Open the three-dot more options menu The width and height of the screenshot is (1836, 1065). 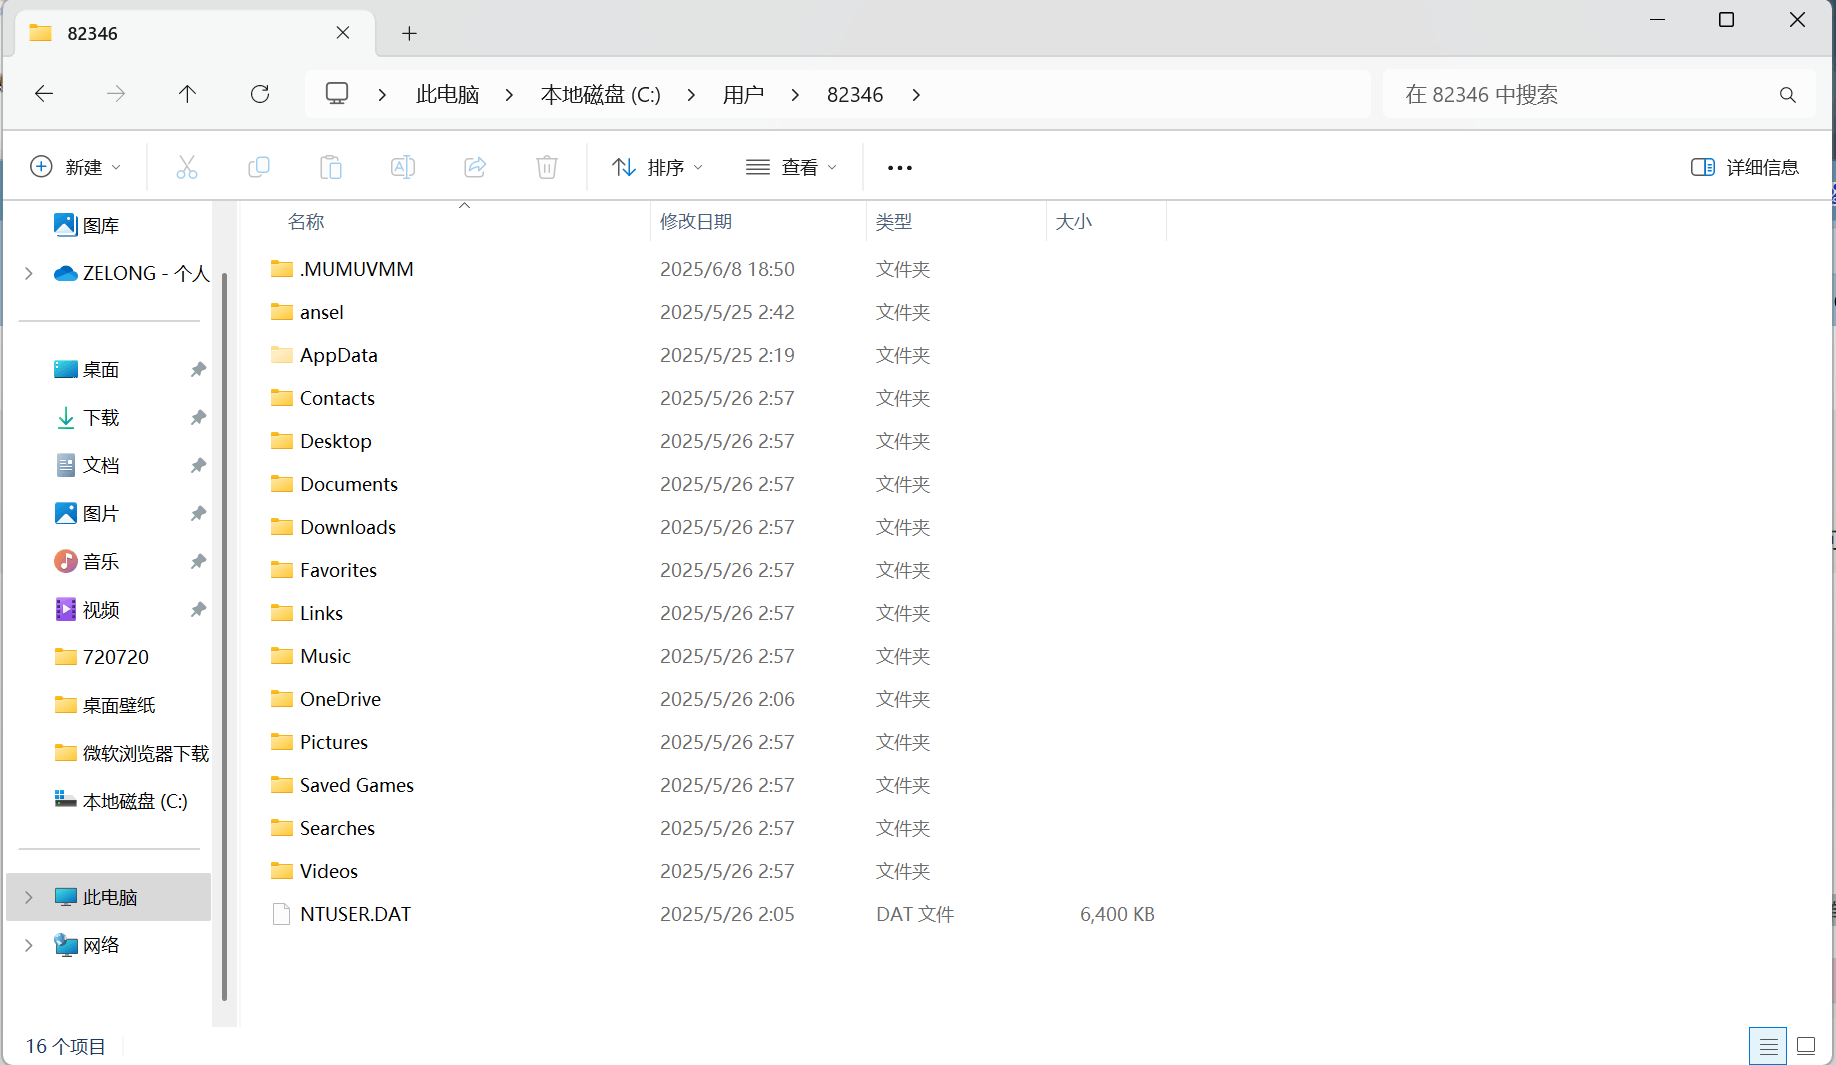pos(900,167)
